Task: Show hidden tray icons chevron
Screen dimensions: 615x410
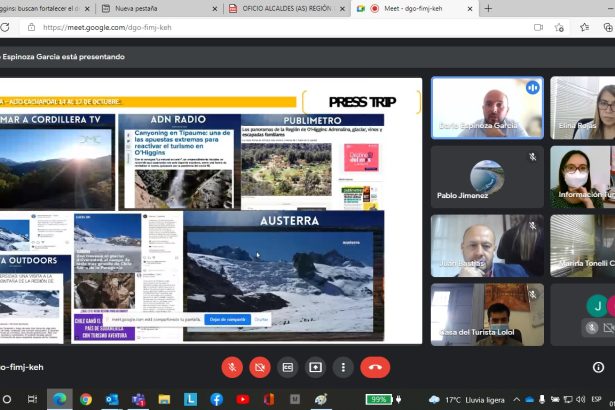Action: pos(517,399)
